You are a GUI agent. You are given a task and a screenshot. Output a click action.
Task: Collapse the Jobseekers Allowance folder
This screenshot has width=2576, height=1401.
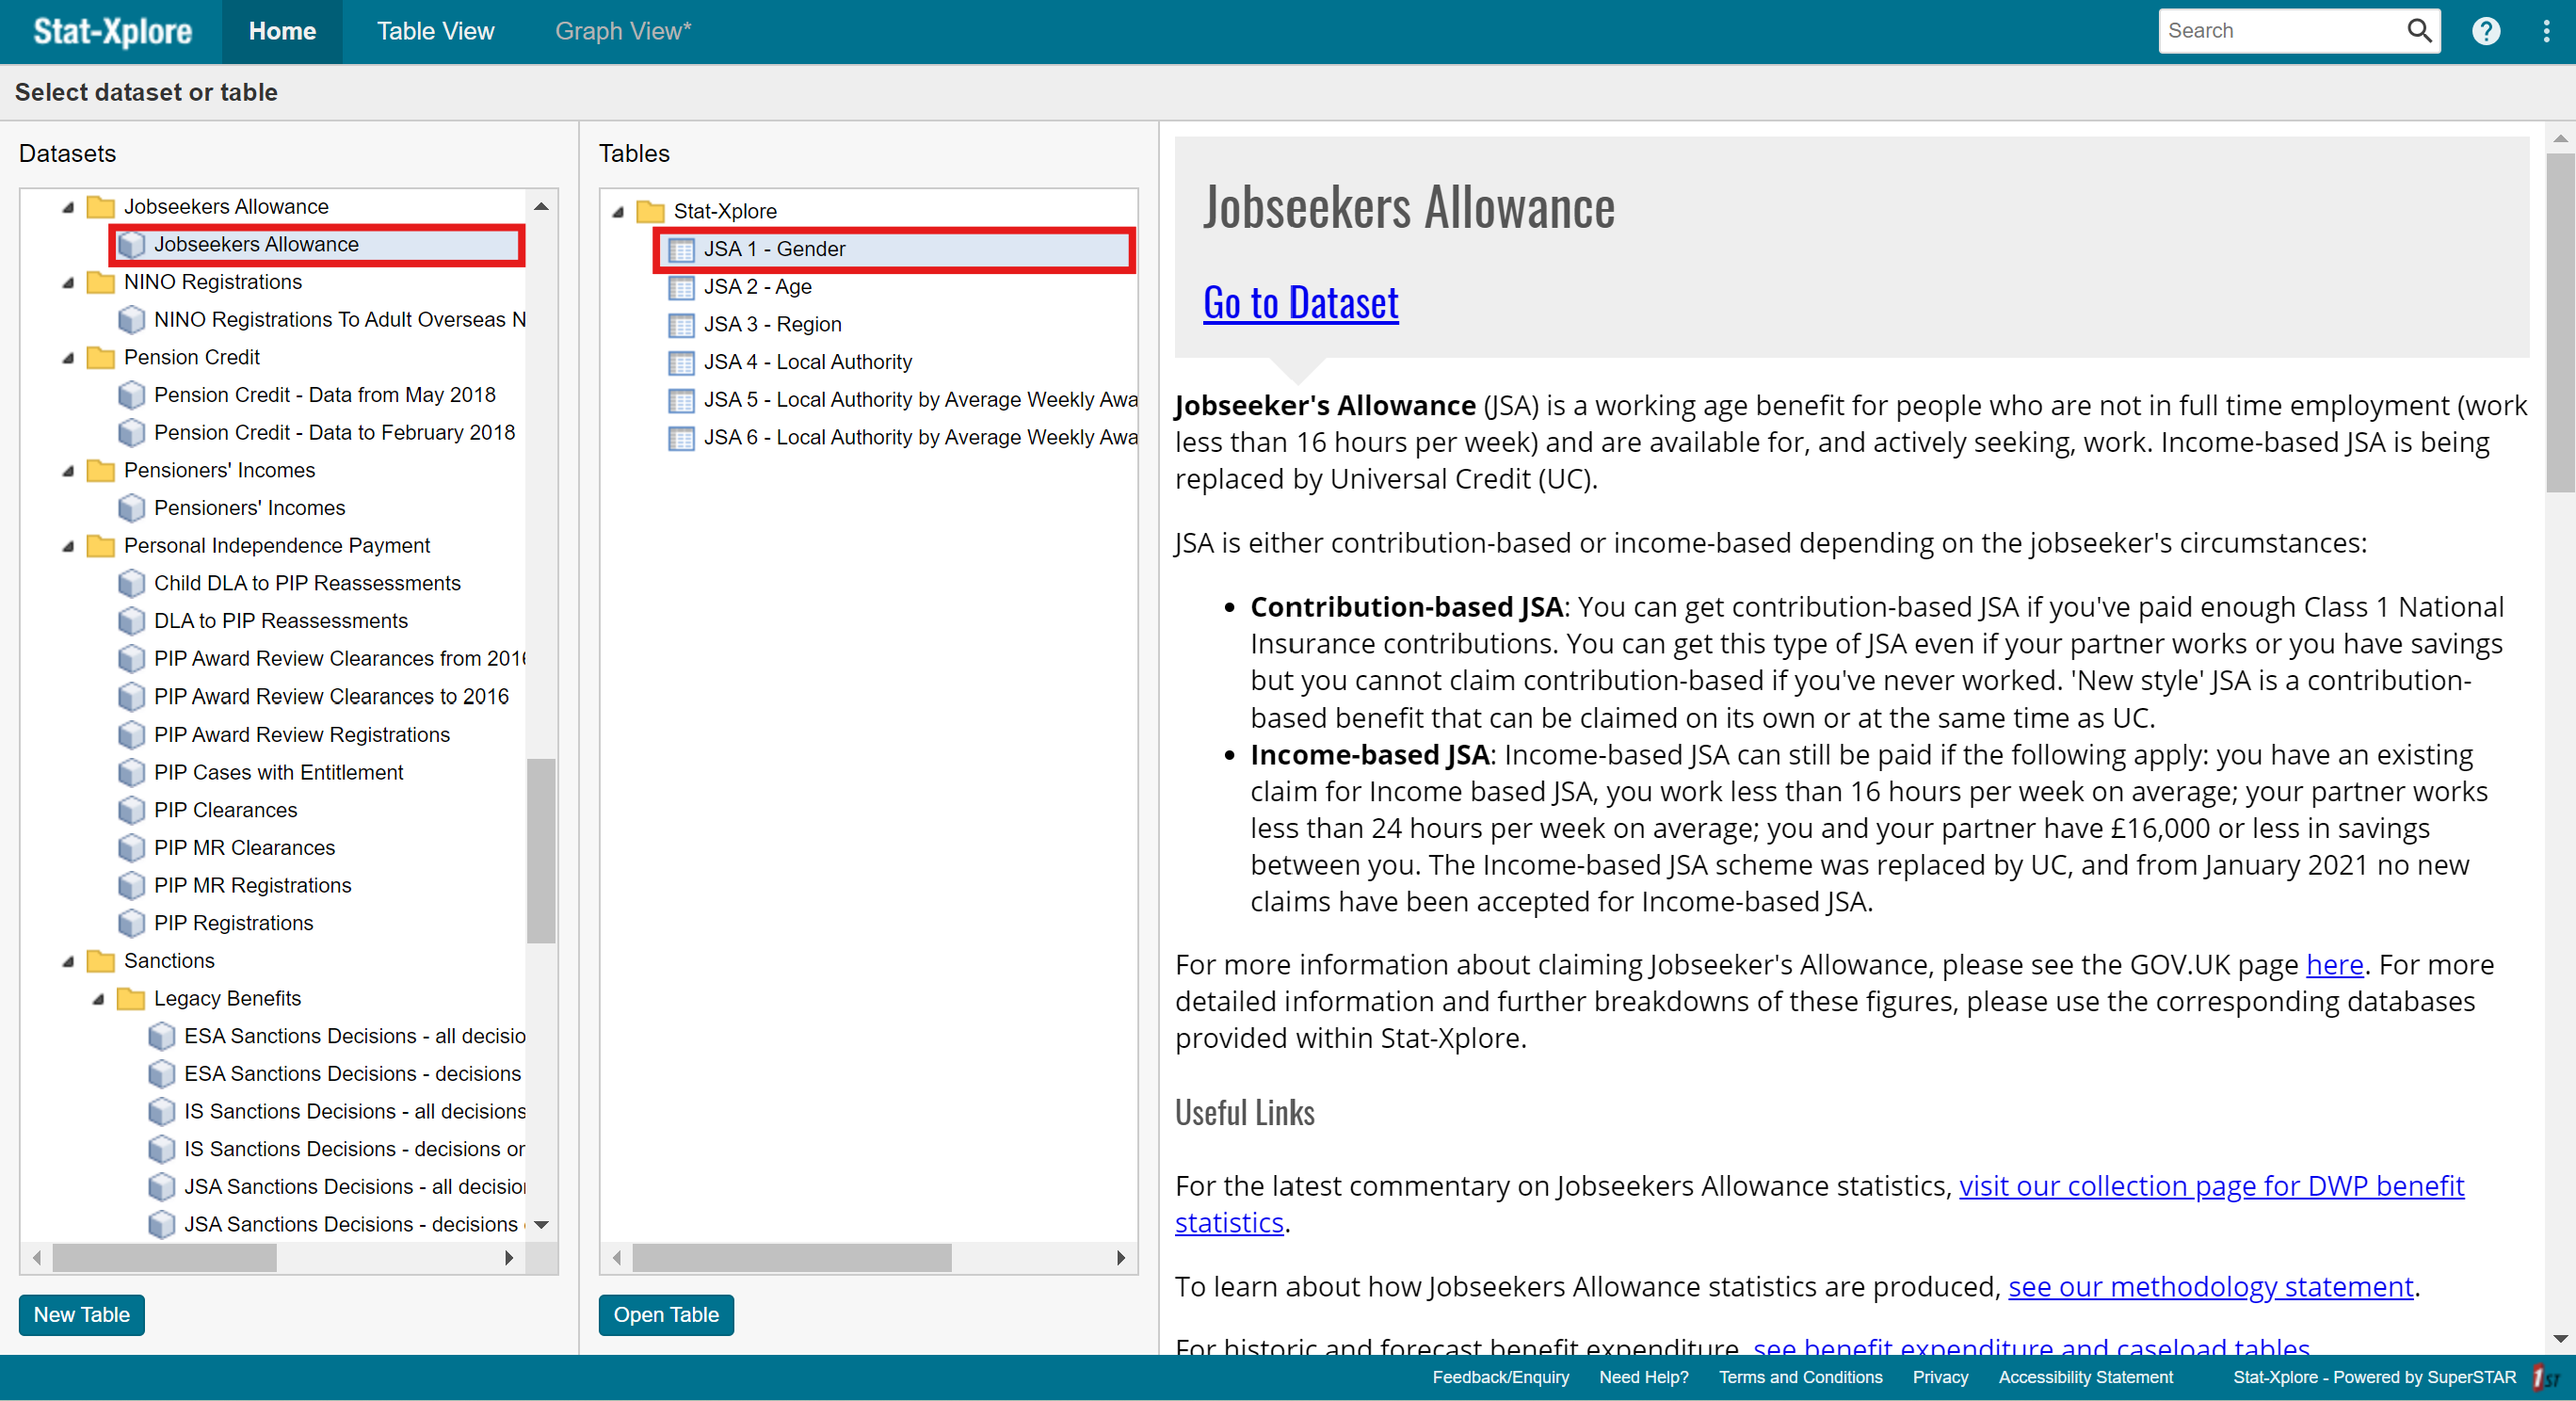68,208
